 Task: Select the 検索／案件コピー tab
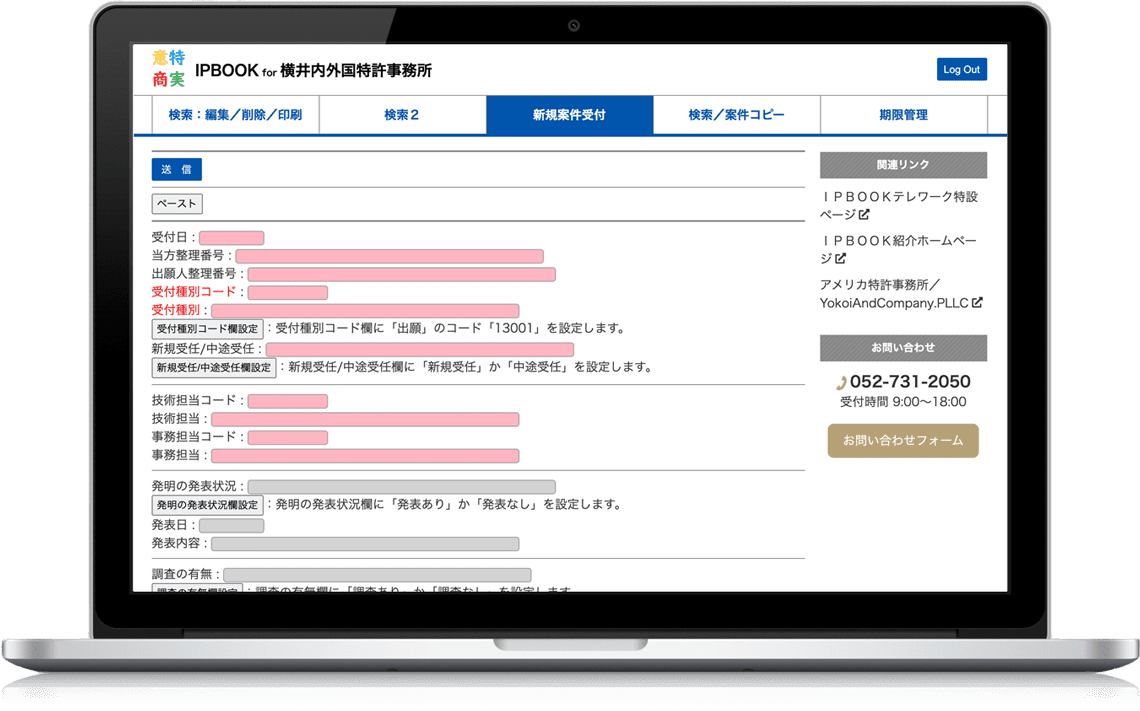[x=736, y=115]
